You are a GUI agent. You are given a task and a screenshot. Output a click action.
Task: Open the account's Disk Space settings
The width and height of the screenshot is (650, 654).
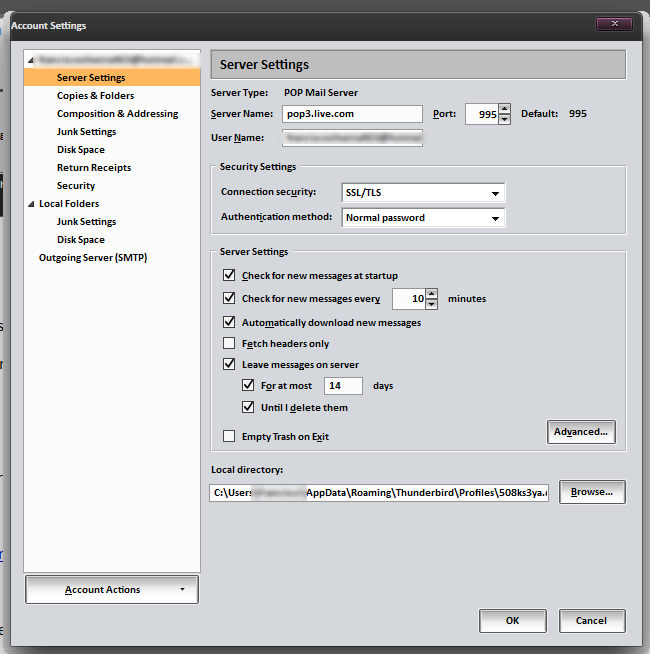coord(81,149)
